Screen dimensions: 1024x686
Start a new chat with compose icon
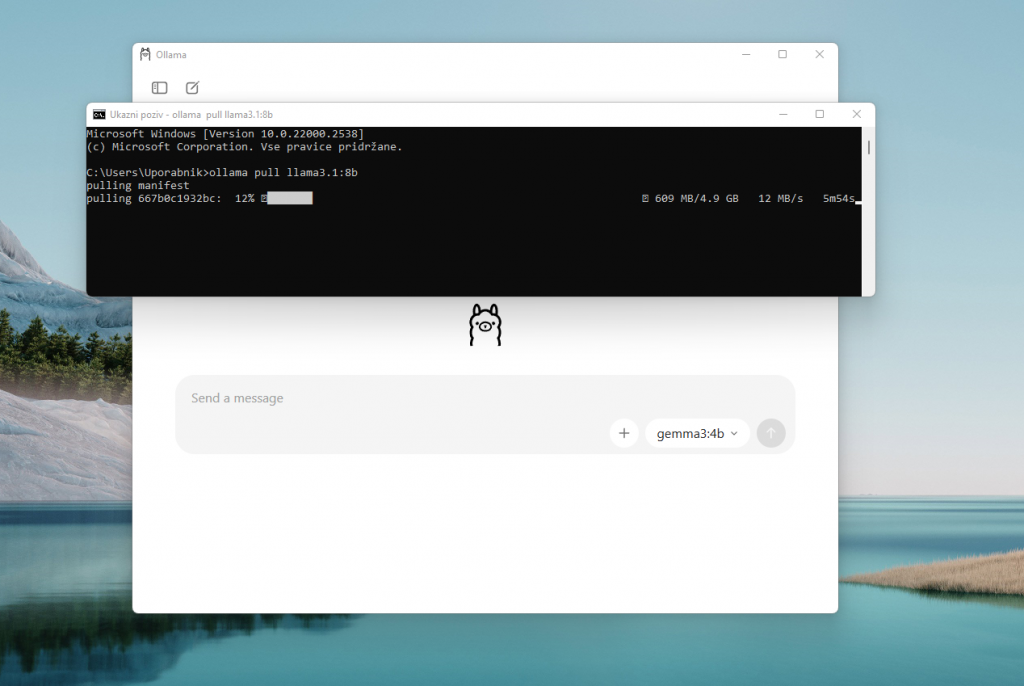[192, 88]
